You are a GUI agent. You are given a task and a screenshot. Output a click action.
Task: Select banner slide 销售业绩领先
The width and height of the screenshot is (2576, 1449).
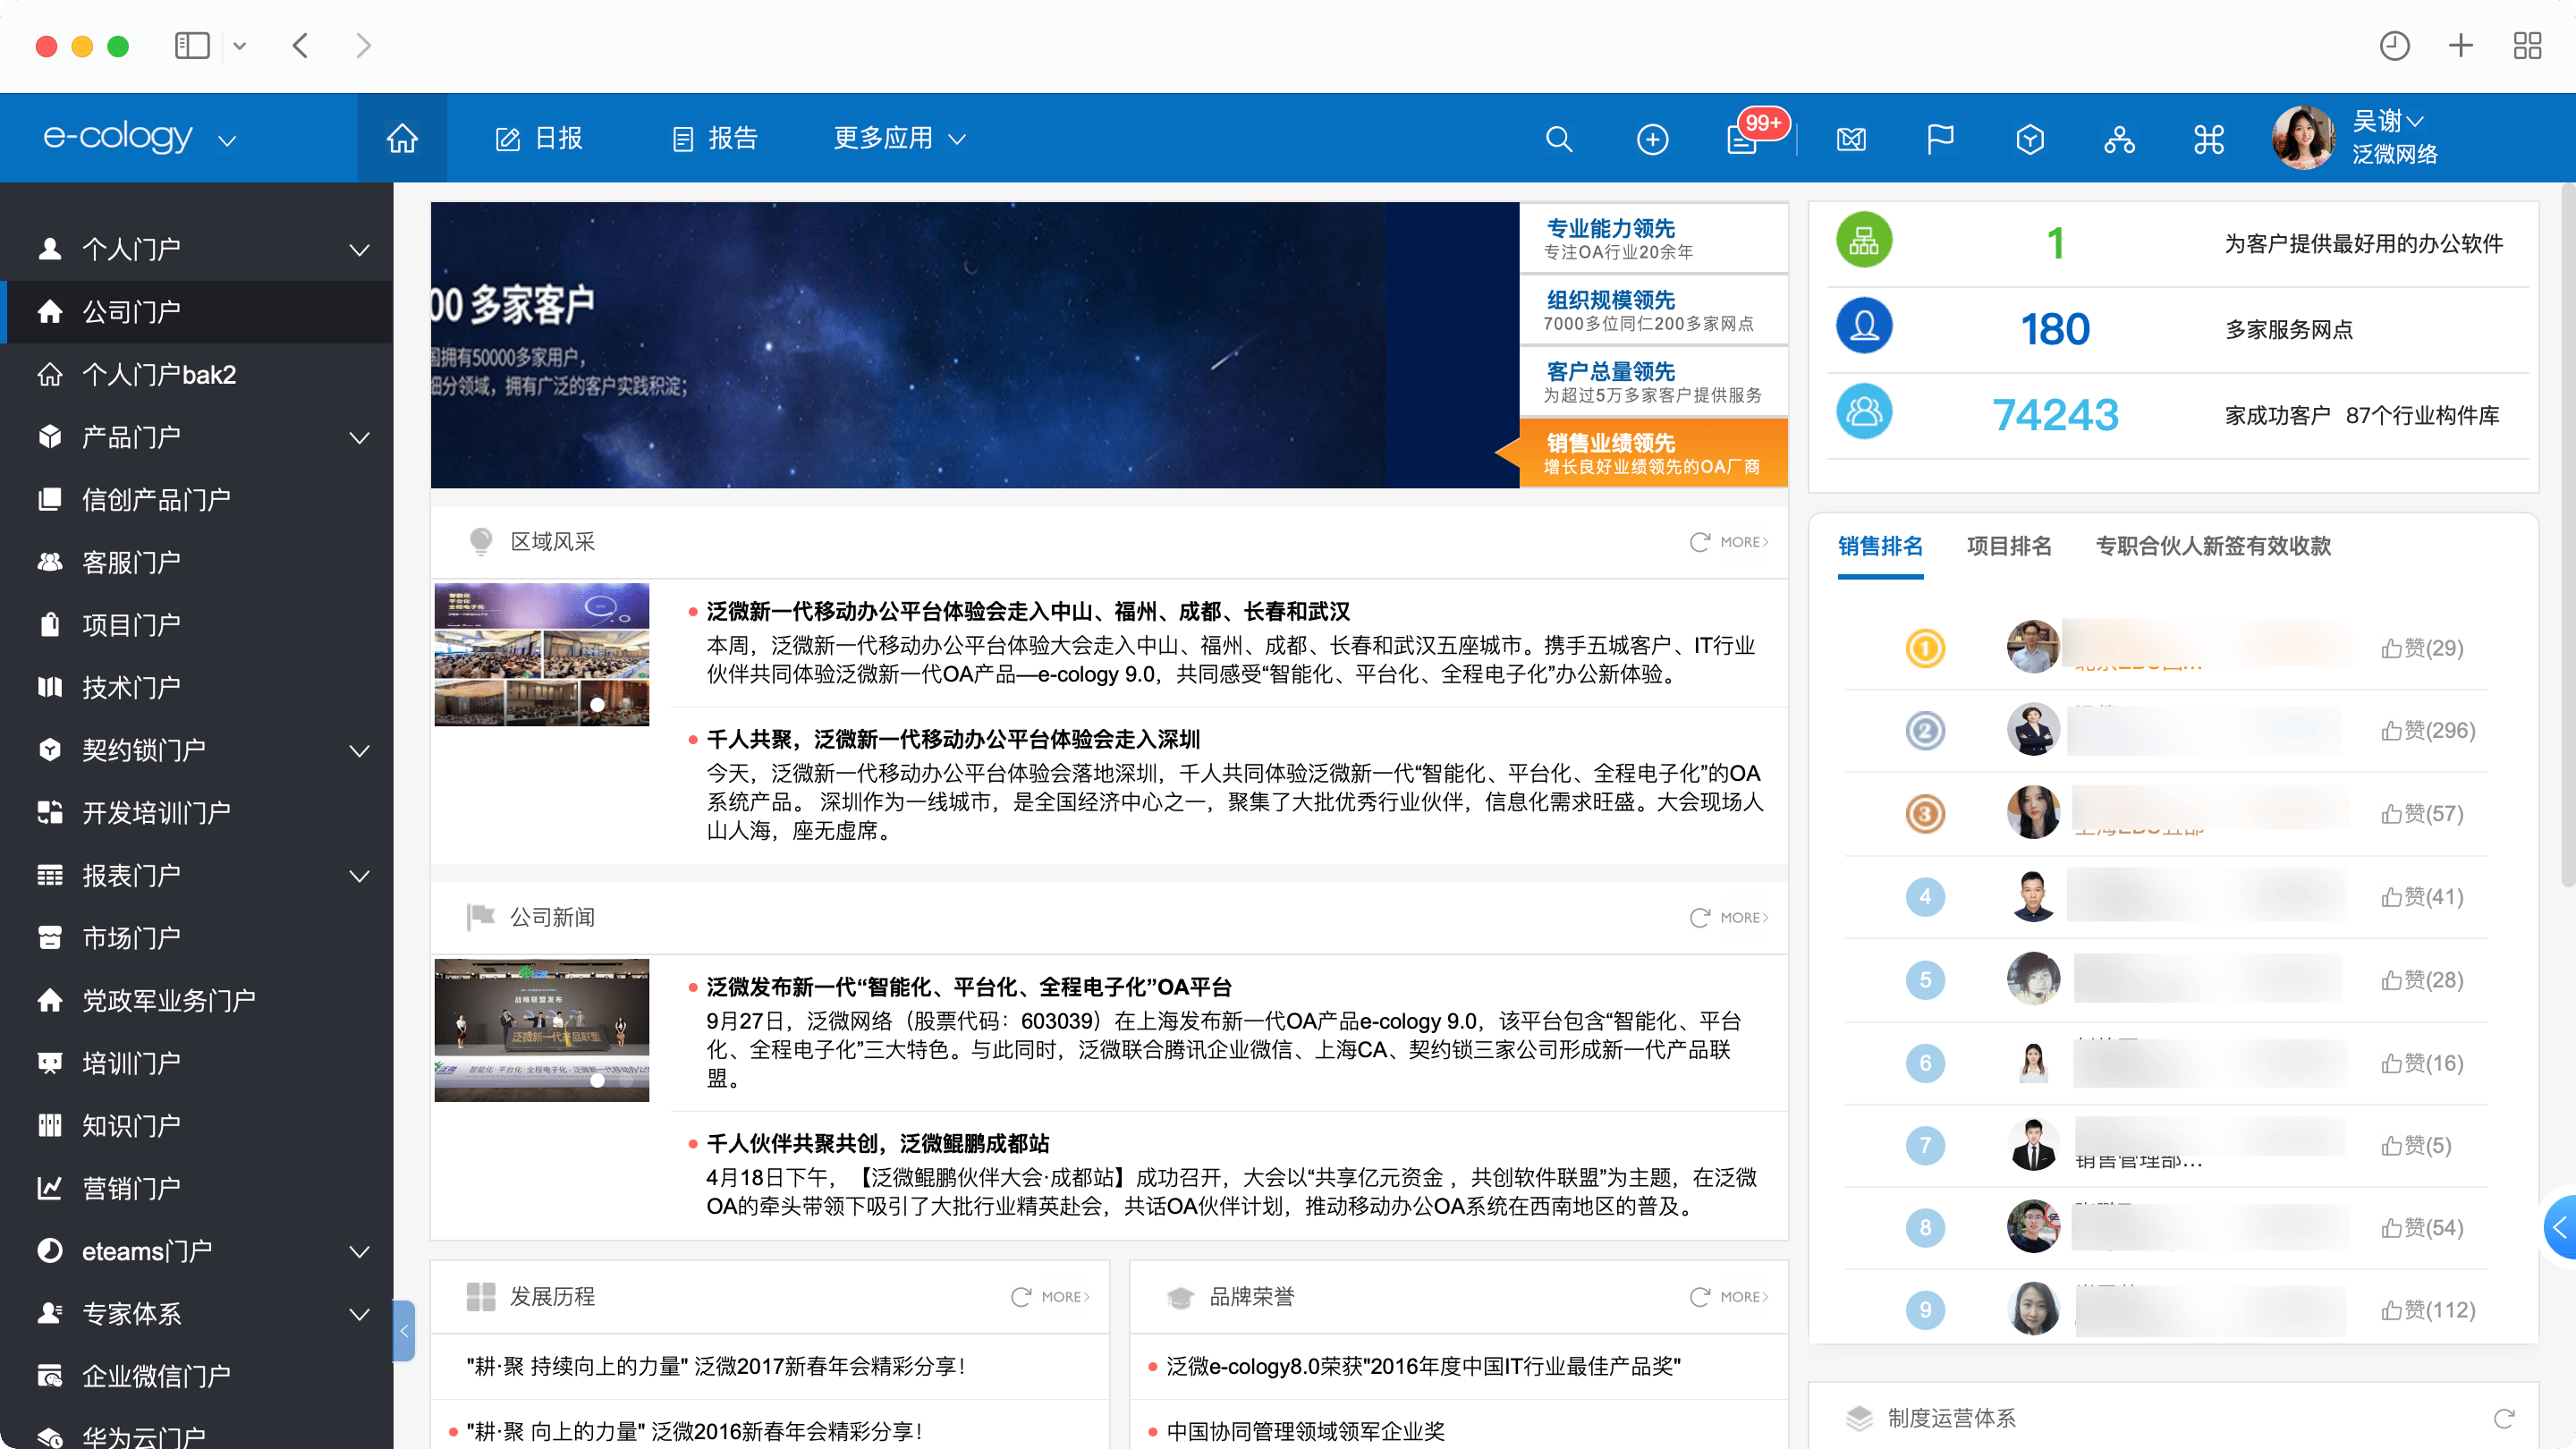[x=1653, y=453]
